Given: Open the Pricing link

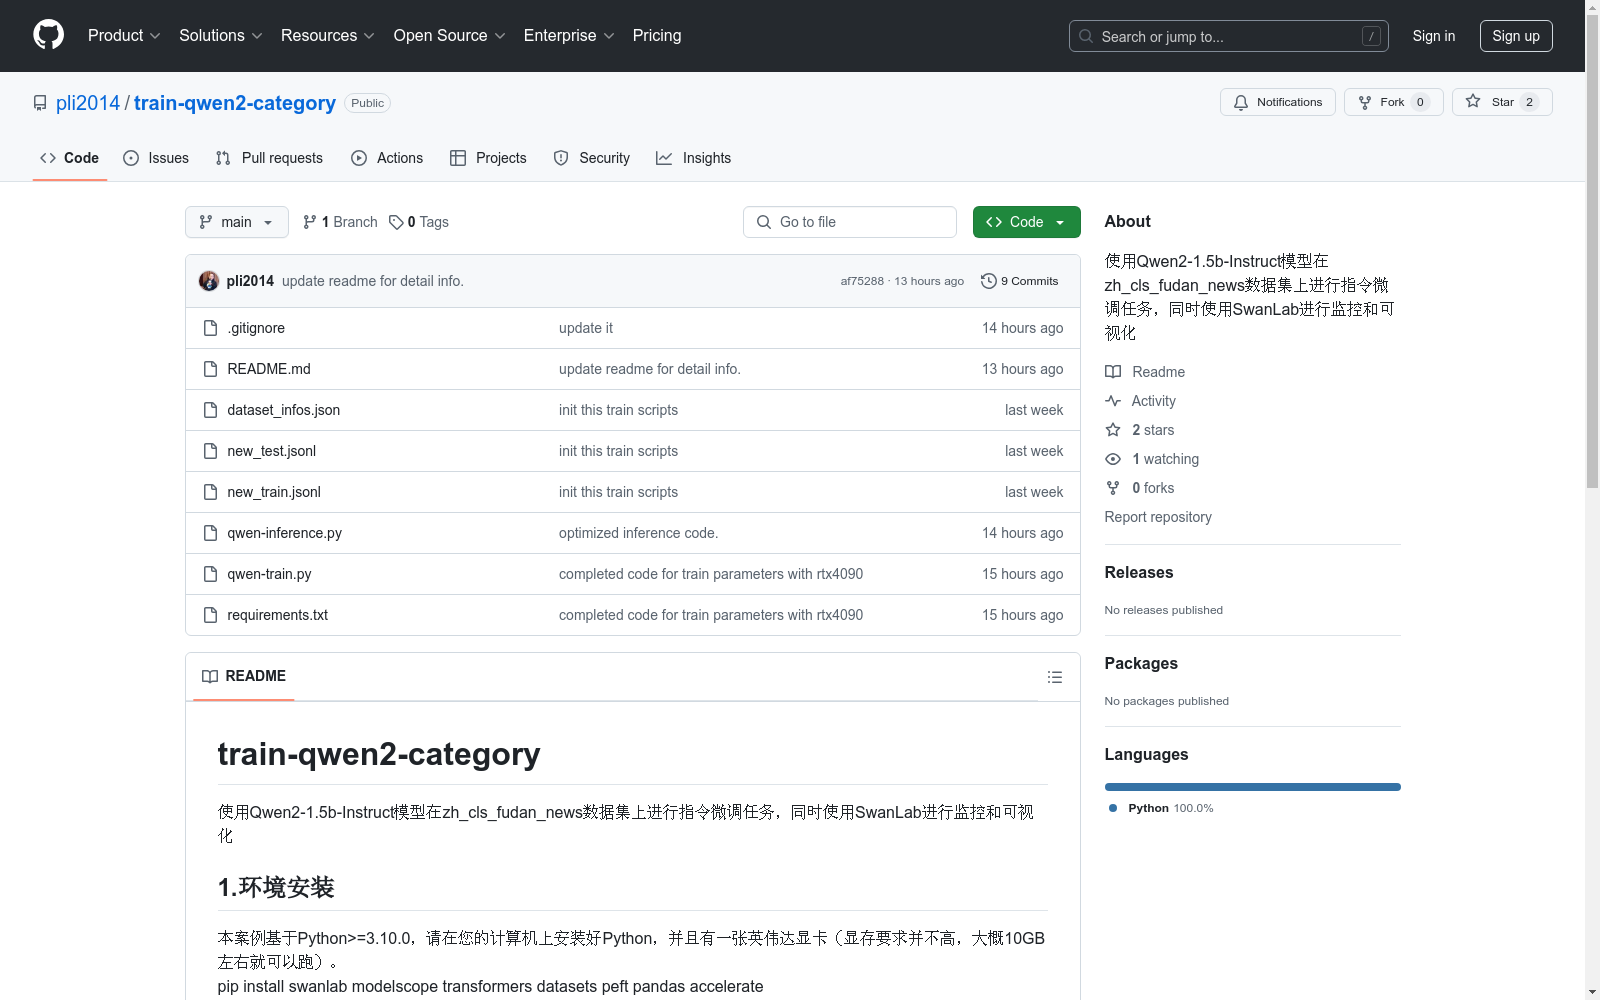Looking at the screenshot, I should point(657,35).
